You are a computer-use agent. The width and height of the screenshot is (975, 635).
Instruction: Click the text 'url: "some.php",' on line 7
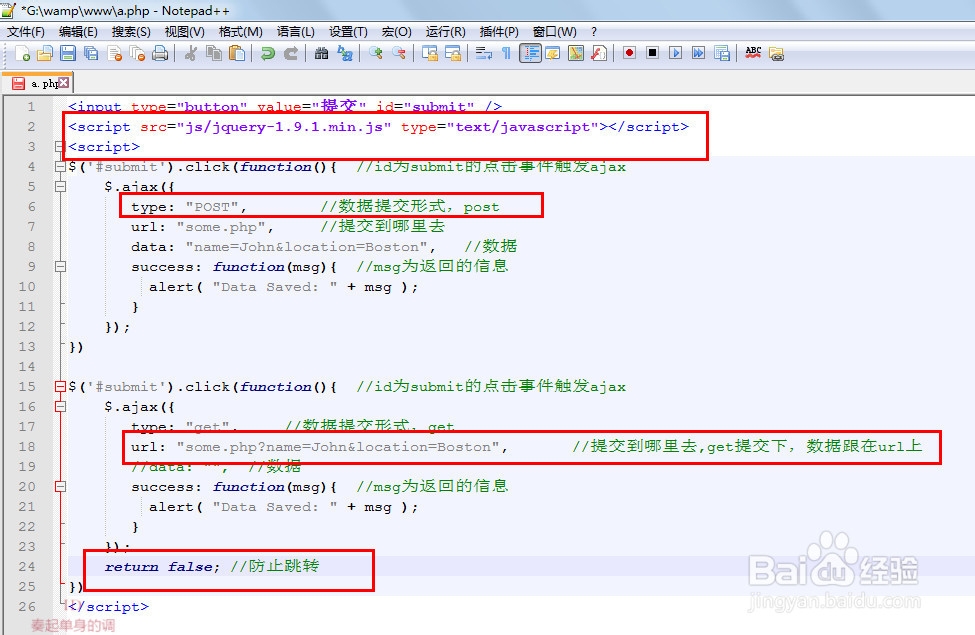[202, 227]
